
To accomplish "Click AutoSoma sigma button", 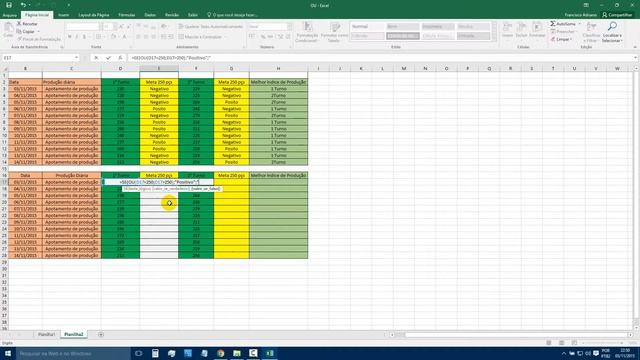I will point(562,24).
